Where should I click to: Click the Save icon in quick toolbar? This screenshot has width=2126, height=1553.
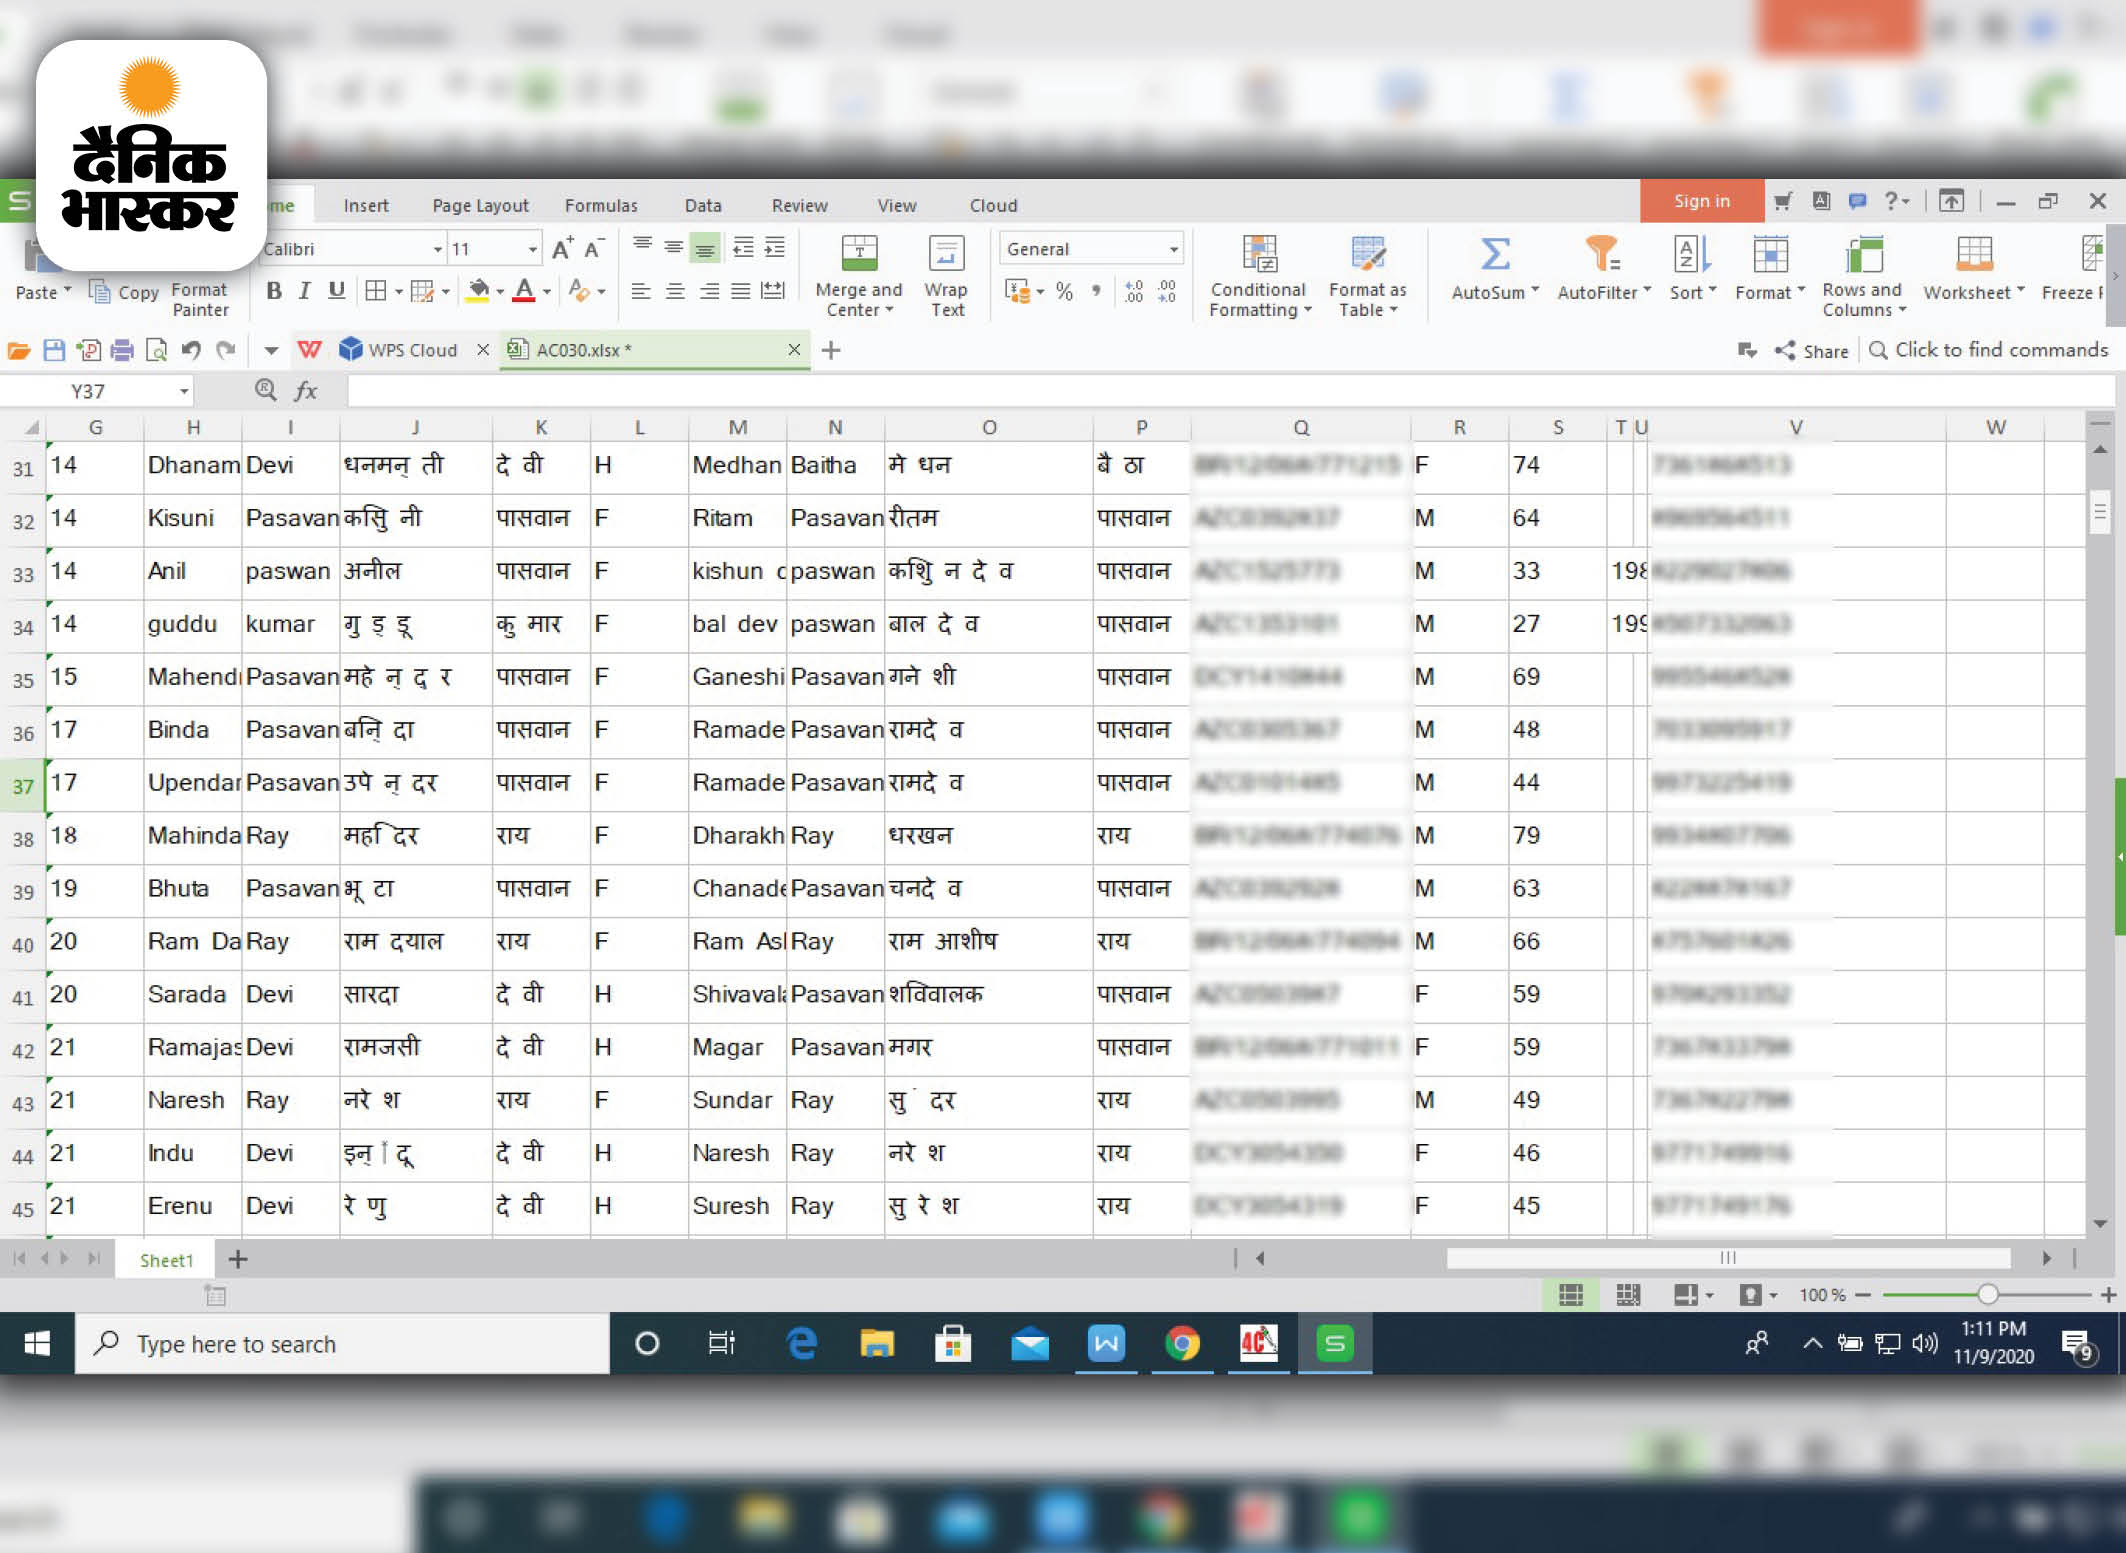point(54,350)
